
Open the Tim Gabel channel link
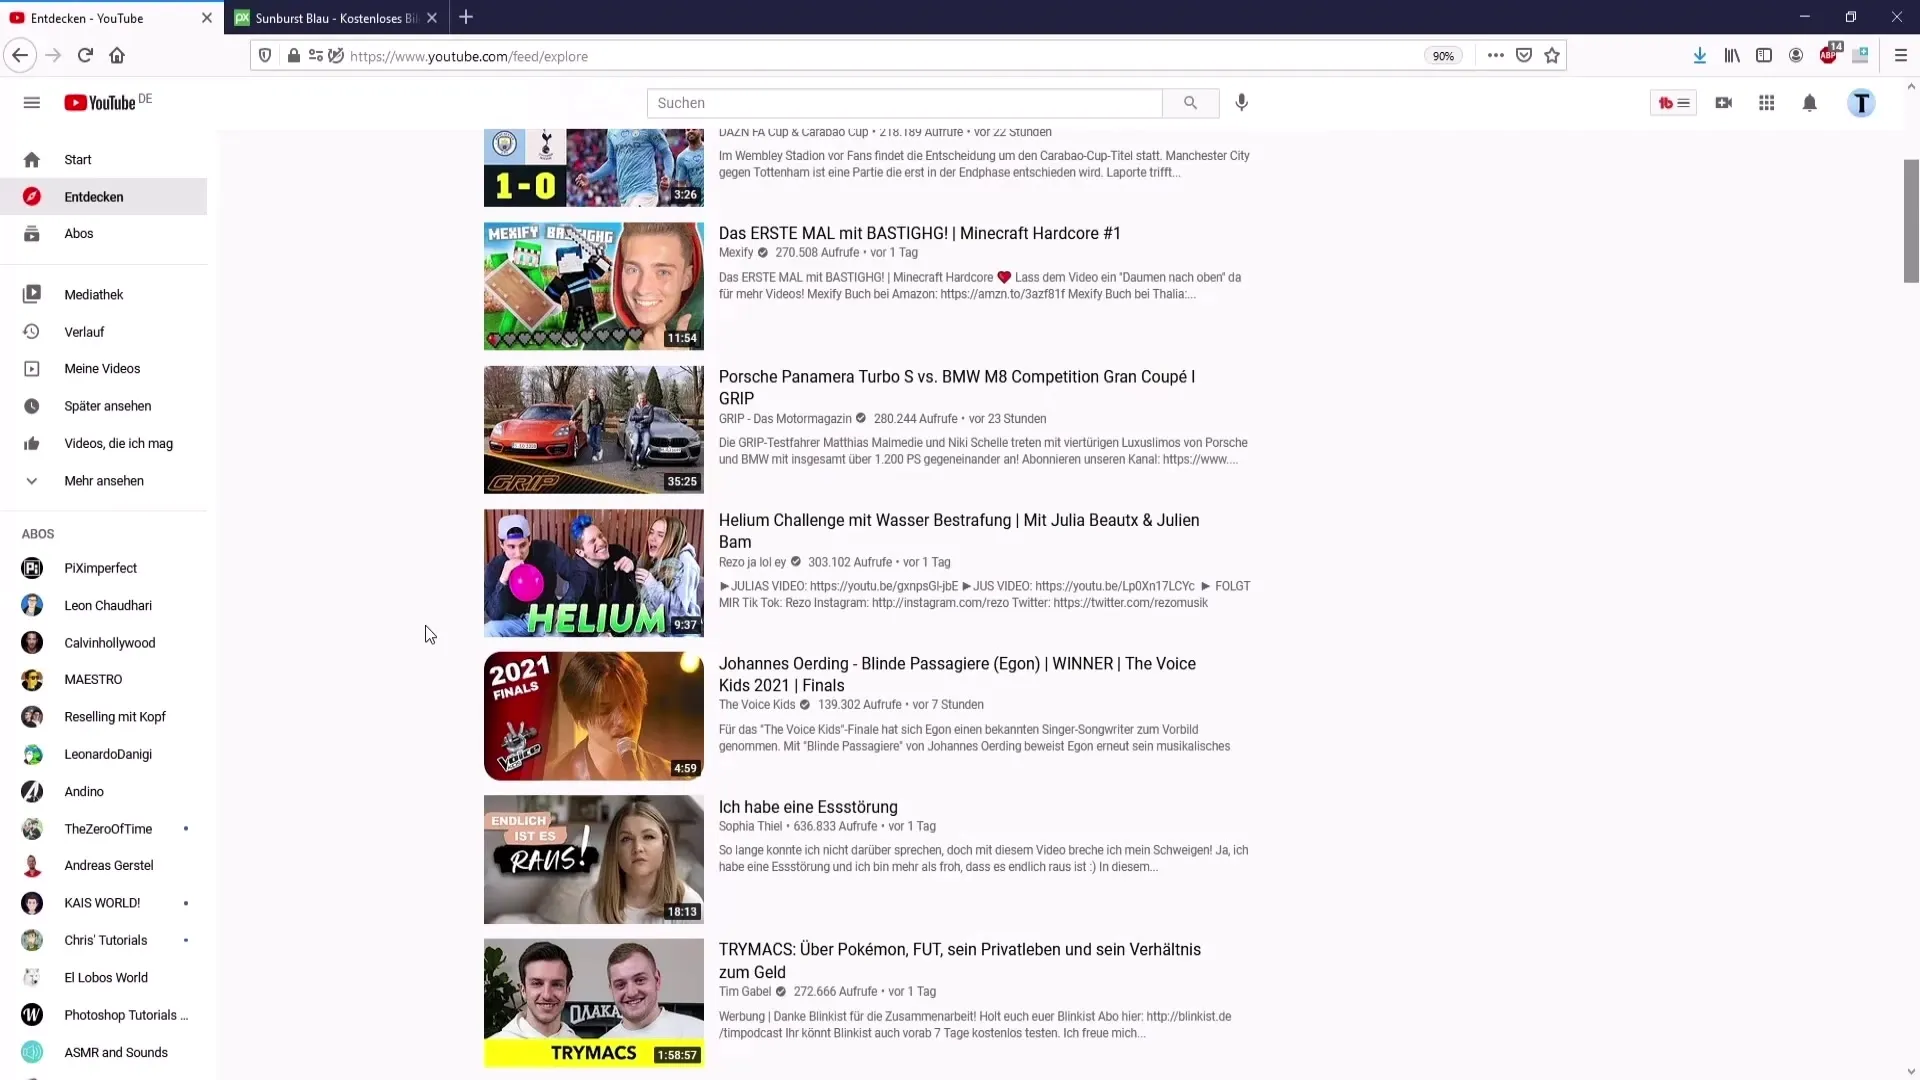(x=745, y=992)
